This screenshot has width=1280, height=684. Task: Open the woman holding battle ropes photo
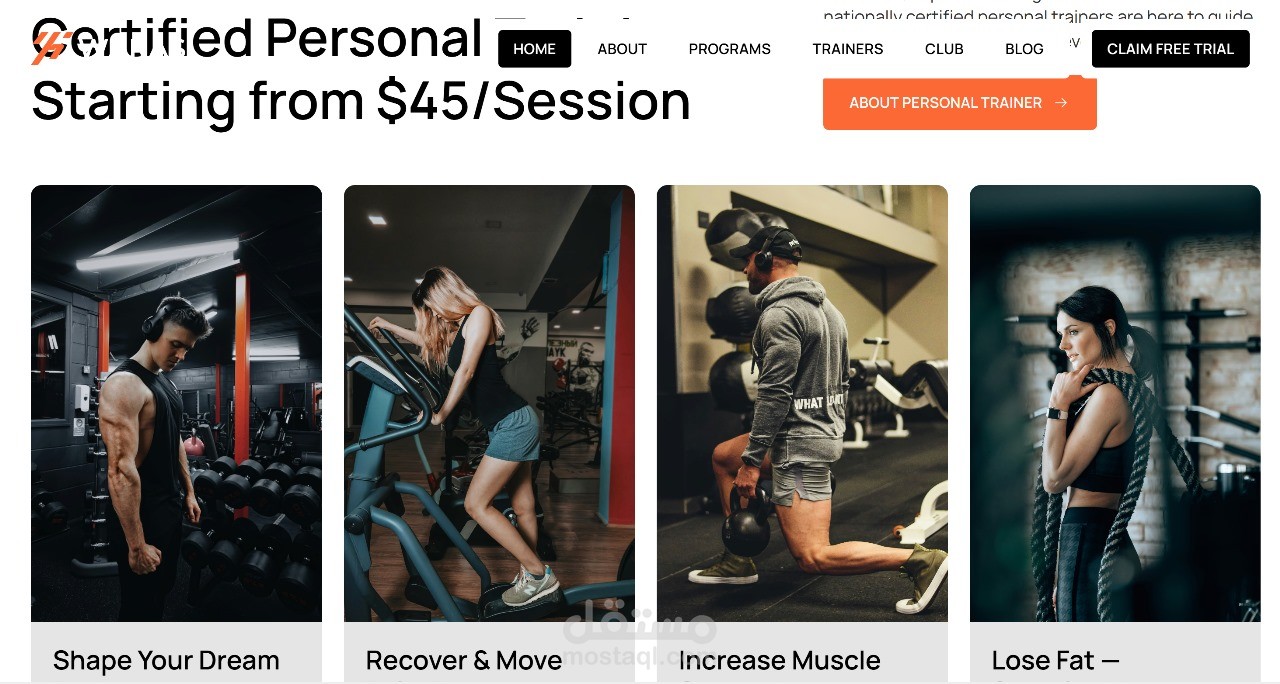point(1115,403)
